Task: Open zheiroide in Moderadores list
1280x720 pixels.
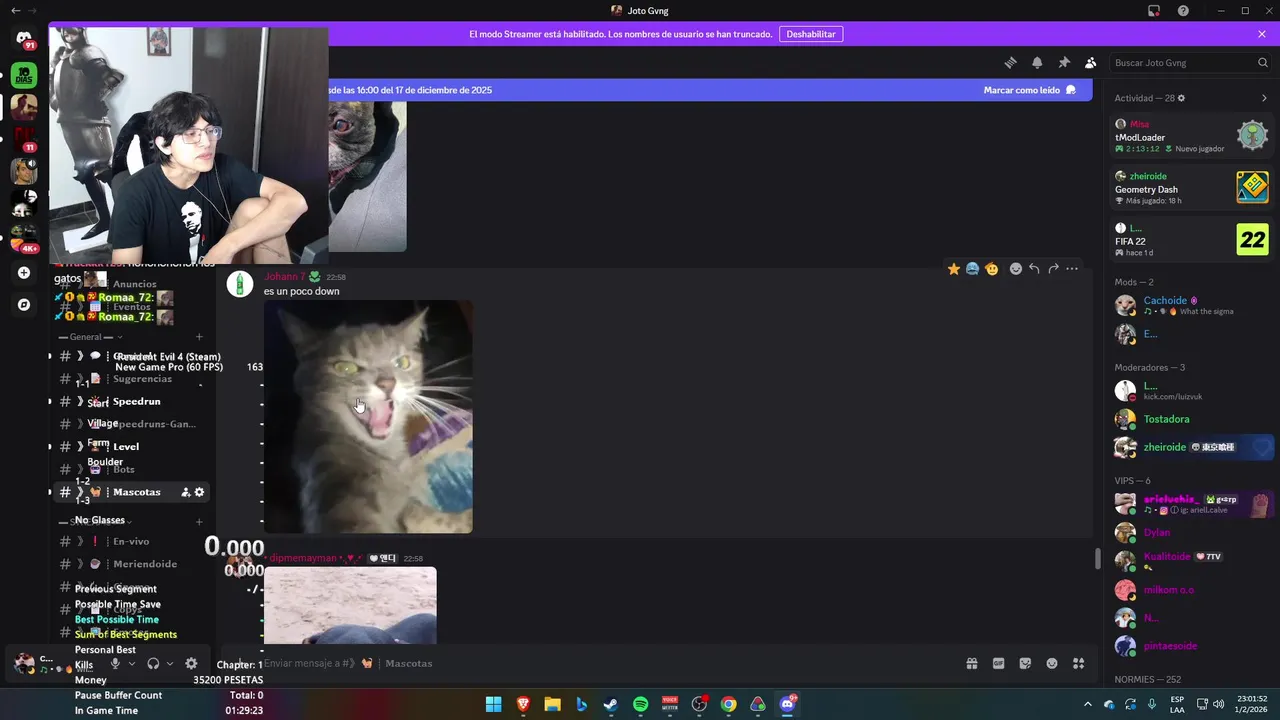Action: tap(1192, 447)
